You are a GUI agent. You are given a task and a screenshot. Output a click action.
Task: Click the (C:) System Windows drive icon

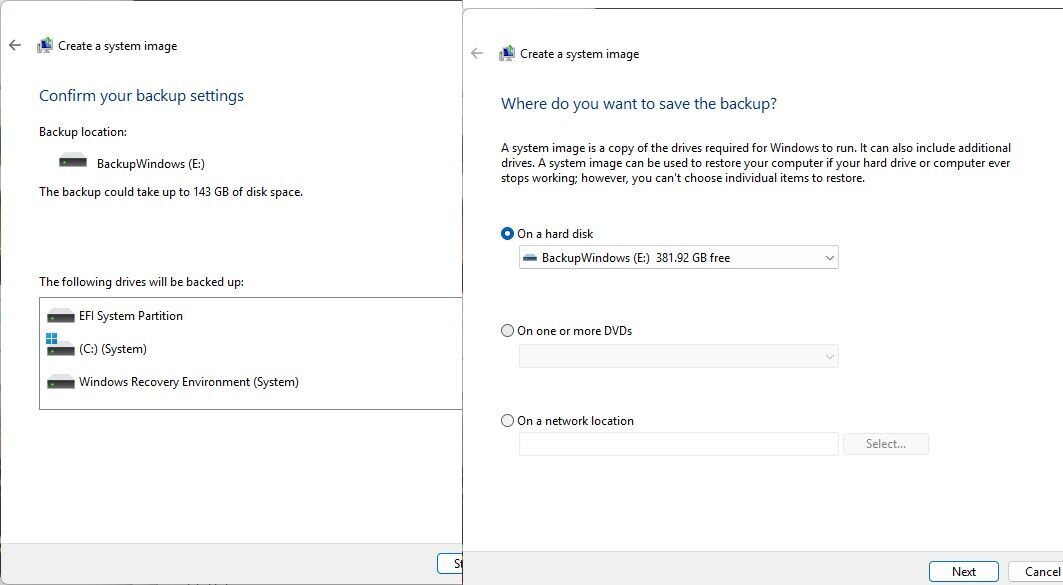(60, 347)
